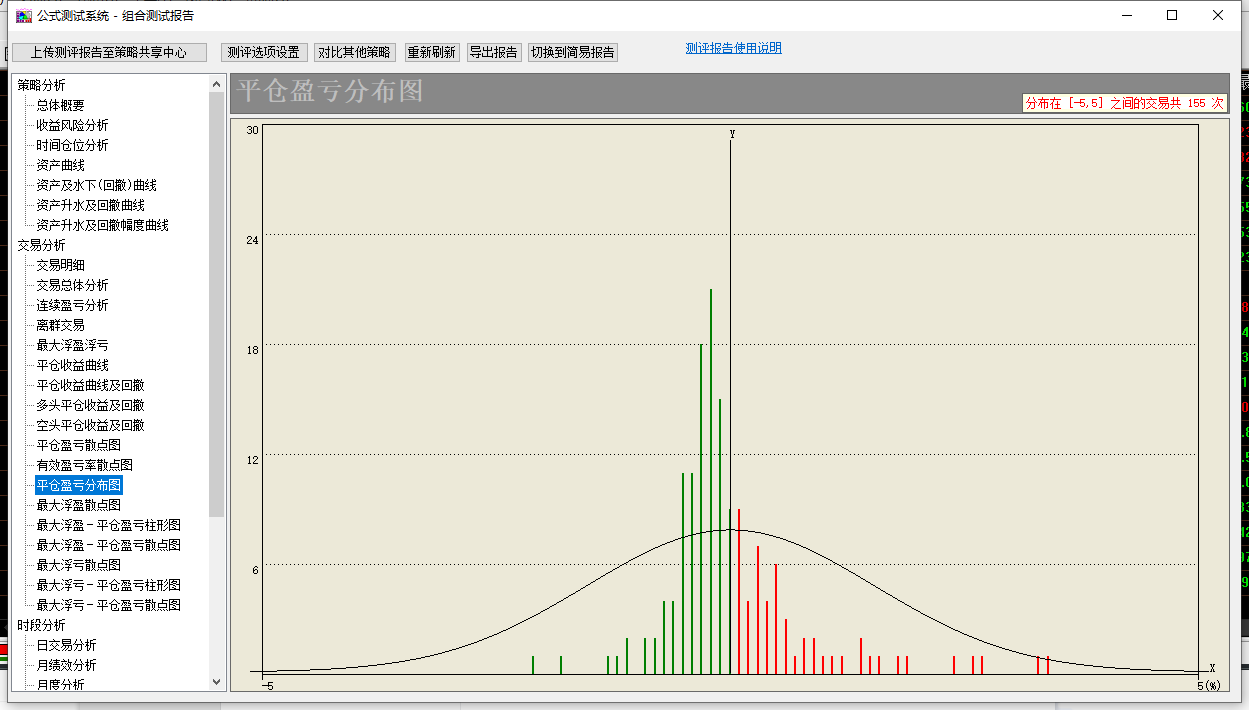This screenshot has height=710, width=1249.
Task: Select 交易分析 tree heading
Action: (42, 245)
